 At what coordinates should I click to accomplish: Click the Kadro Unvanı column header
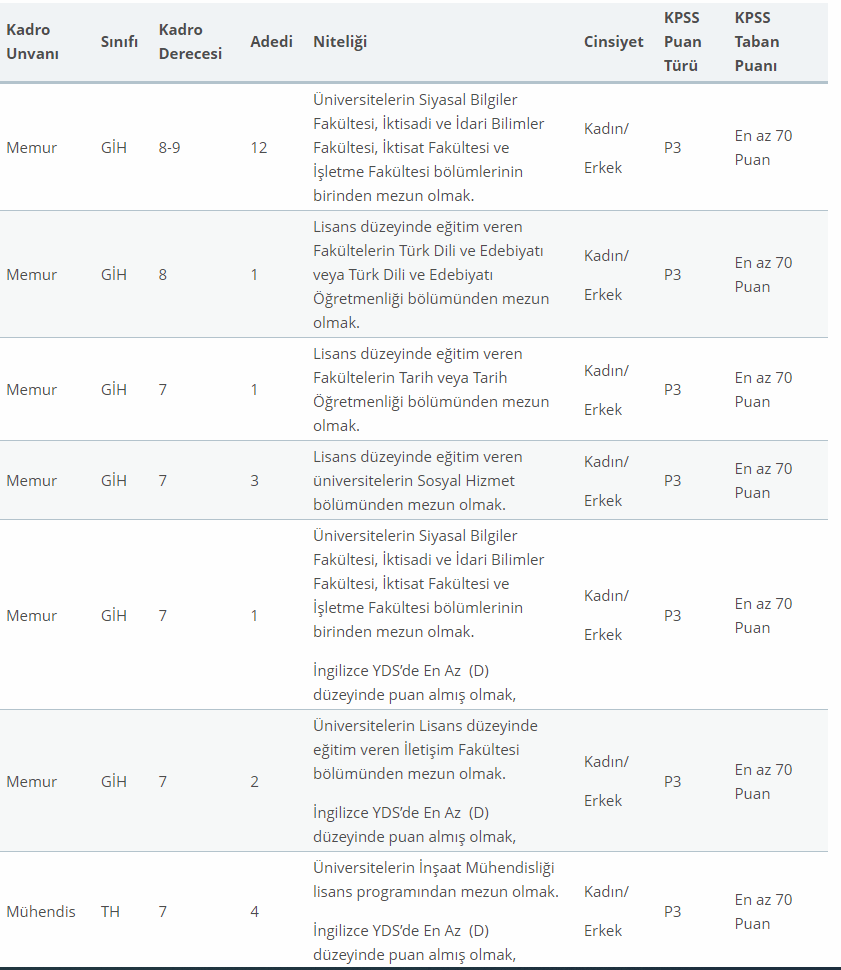point(32,41)
